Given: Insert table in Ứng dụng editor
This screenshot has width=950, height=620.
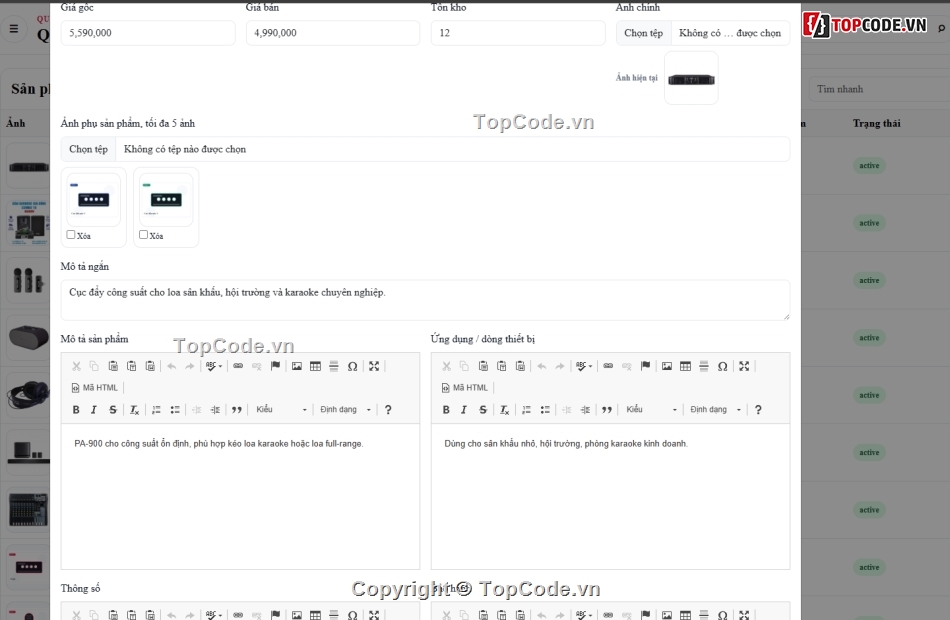Looking at the screenshot, I should point(685,366).
